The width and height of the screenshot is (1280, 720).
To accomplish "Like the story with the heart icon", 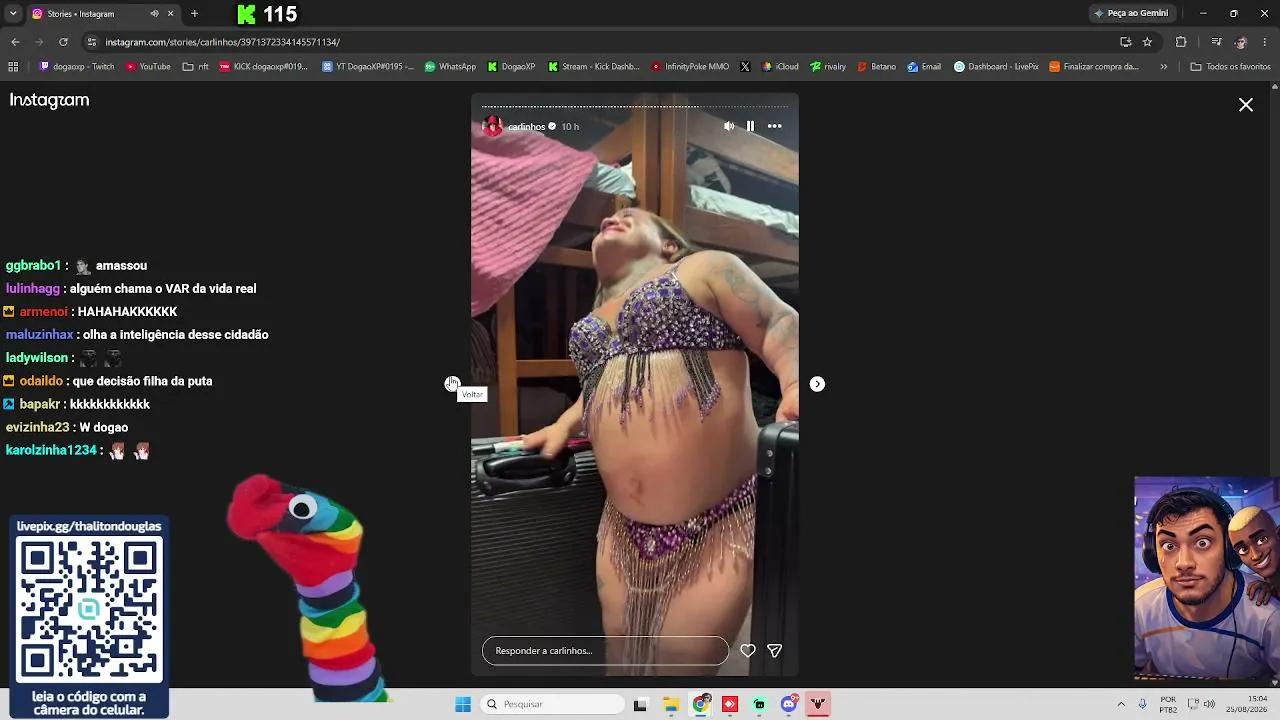I will pos(748,651).
